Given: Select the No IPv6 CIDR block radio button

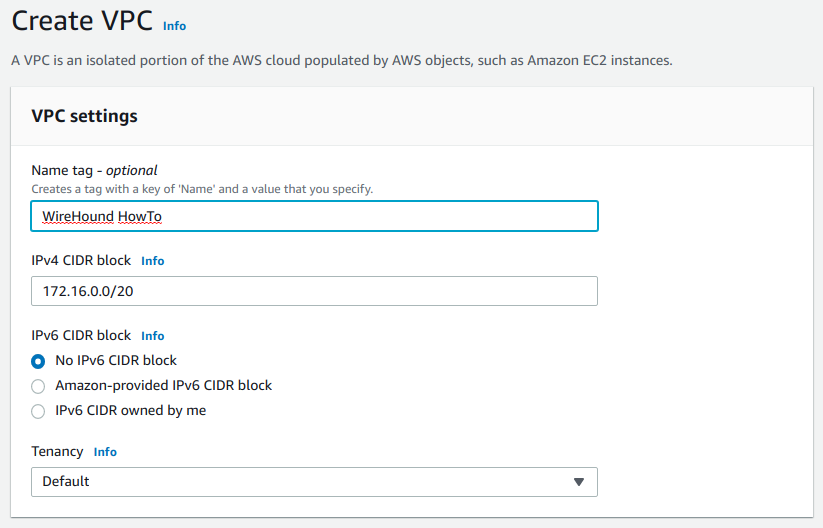Looking at the screenshot, I should click(x=38, y=361).
